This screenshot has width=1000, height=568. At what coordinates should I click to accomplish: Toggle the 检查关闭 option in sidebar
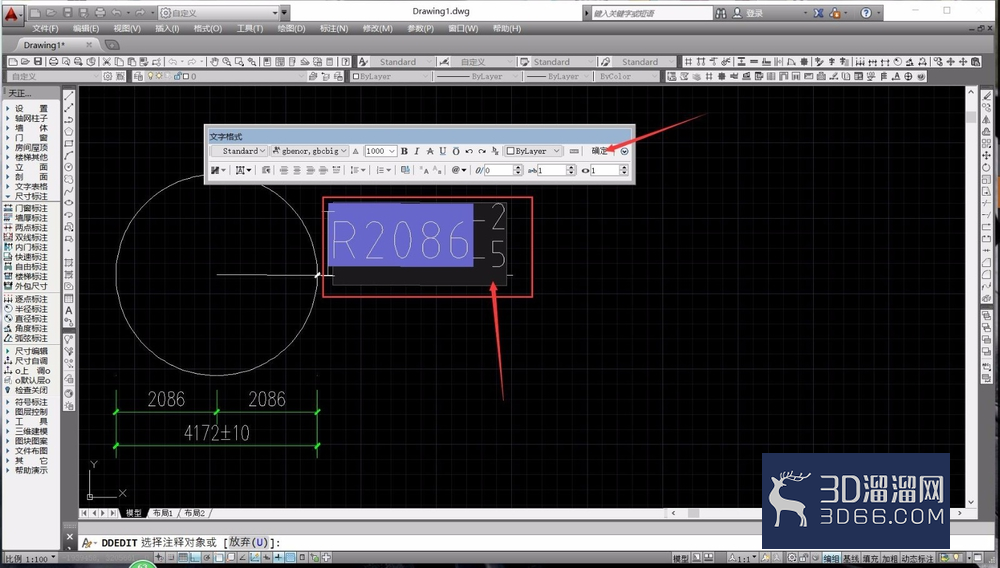pos(26,390)
